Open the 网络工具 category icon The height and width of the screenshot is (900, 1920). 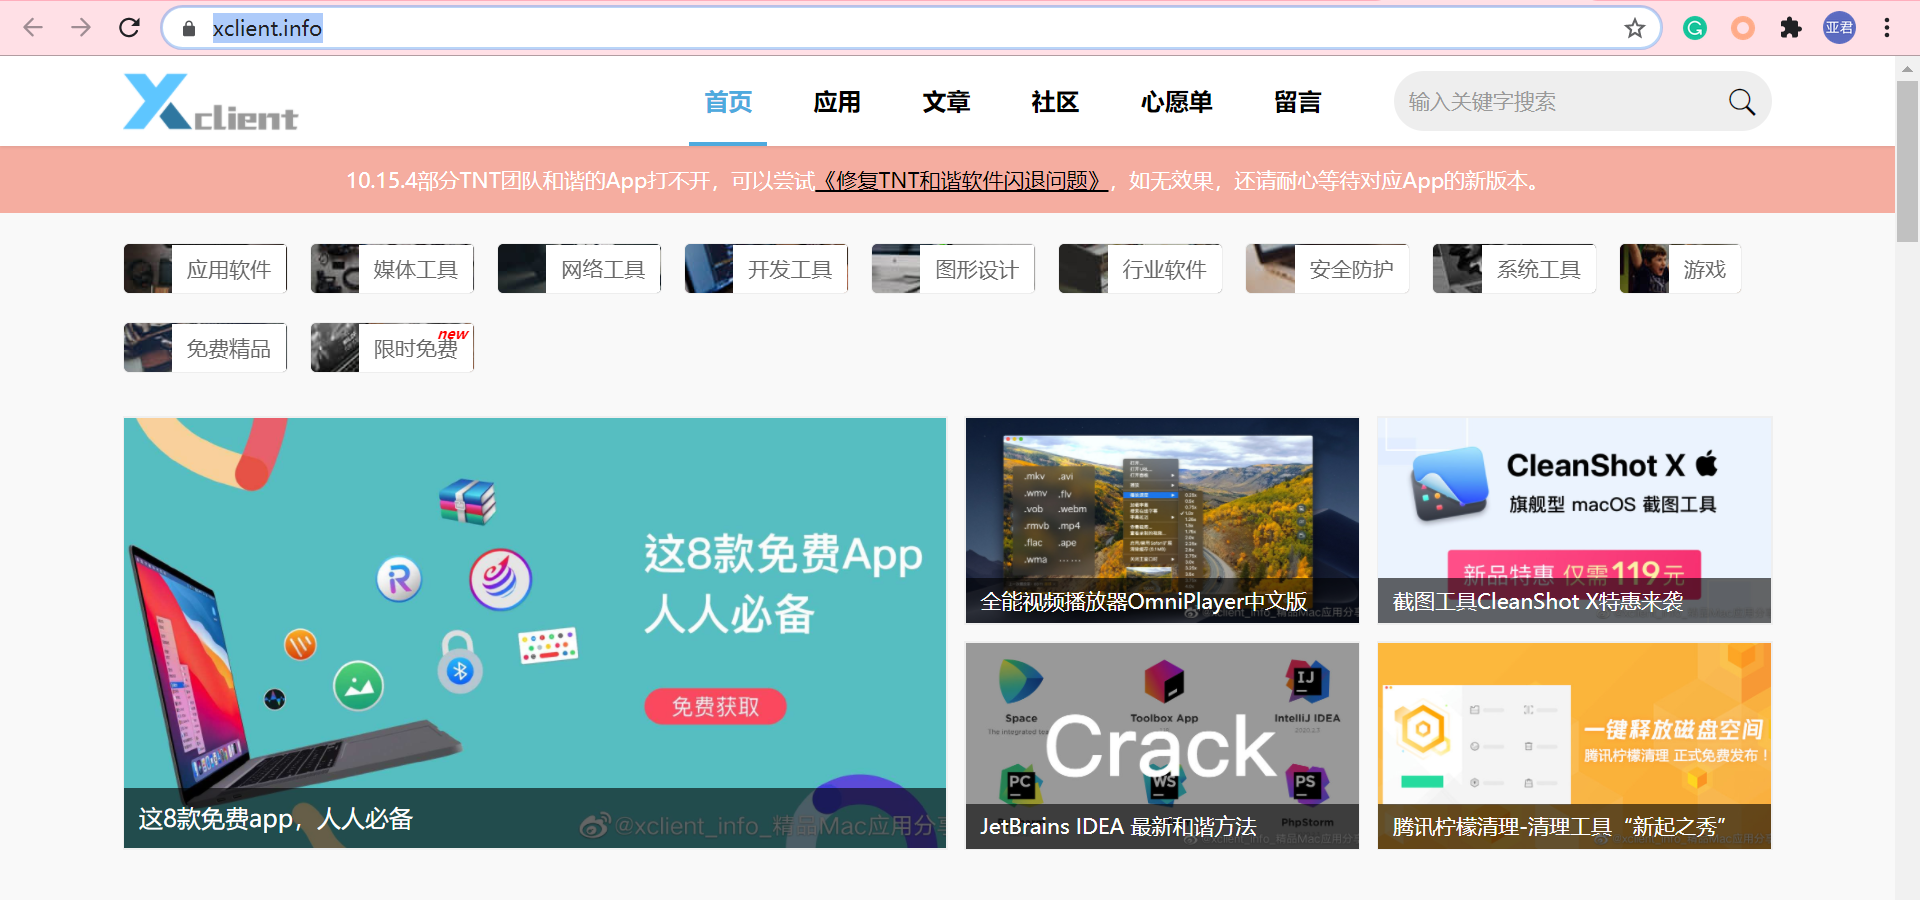[x=578, y=268]
